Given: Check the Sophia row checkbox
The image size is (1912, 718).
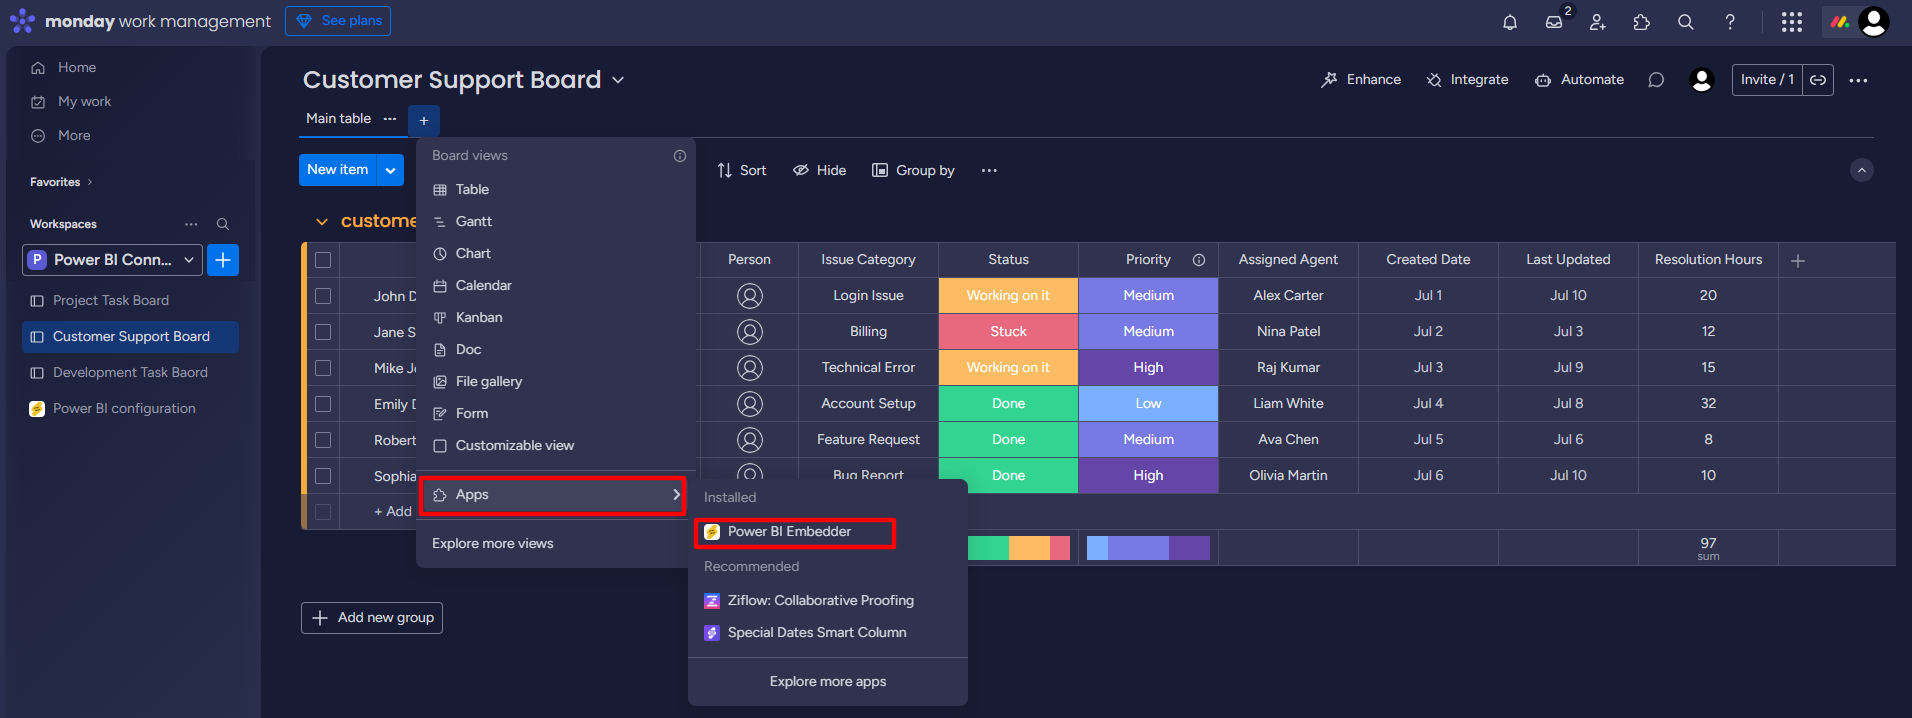Looking at the screenshot, I should 323,476.
